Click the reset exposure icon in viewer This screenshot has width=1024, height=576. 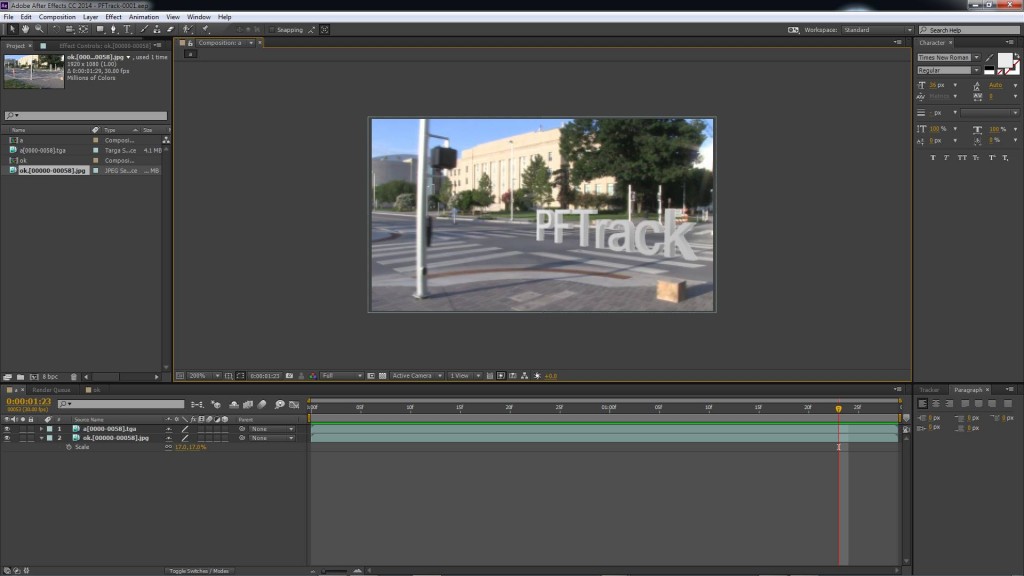tap(537, 376)
